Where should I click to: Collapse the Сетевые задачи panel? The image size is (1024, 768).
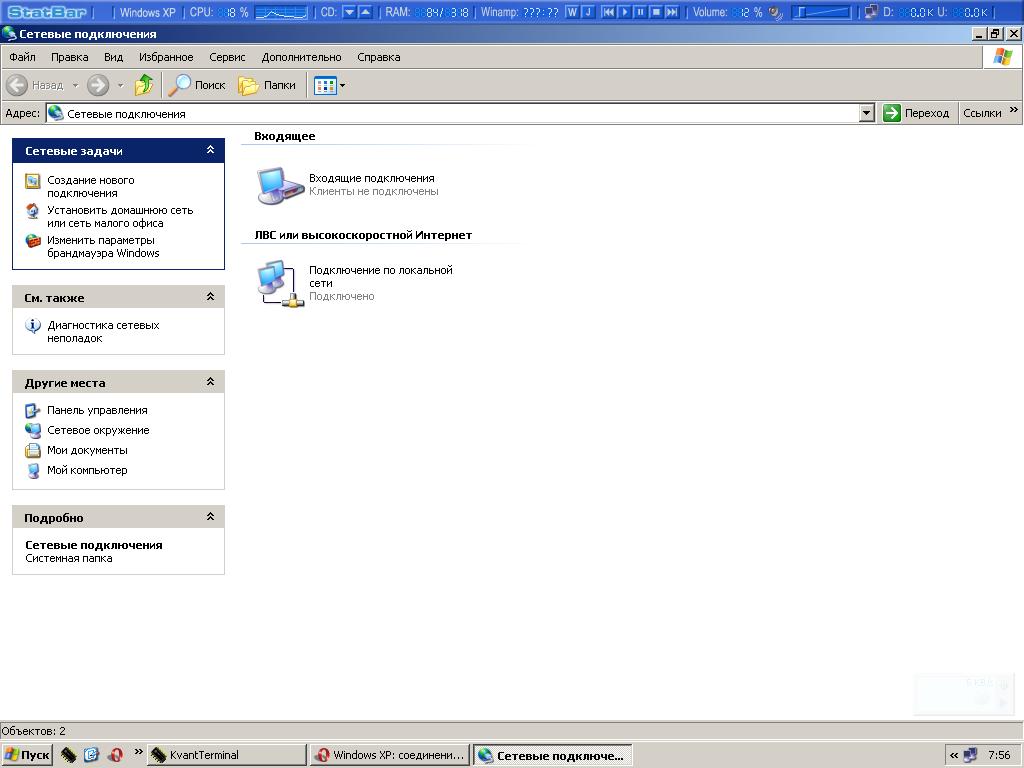(x=210, y=150)
